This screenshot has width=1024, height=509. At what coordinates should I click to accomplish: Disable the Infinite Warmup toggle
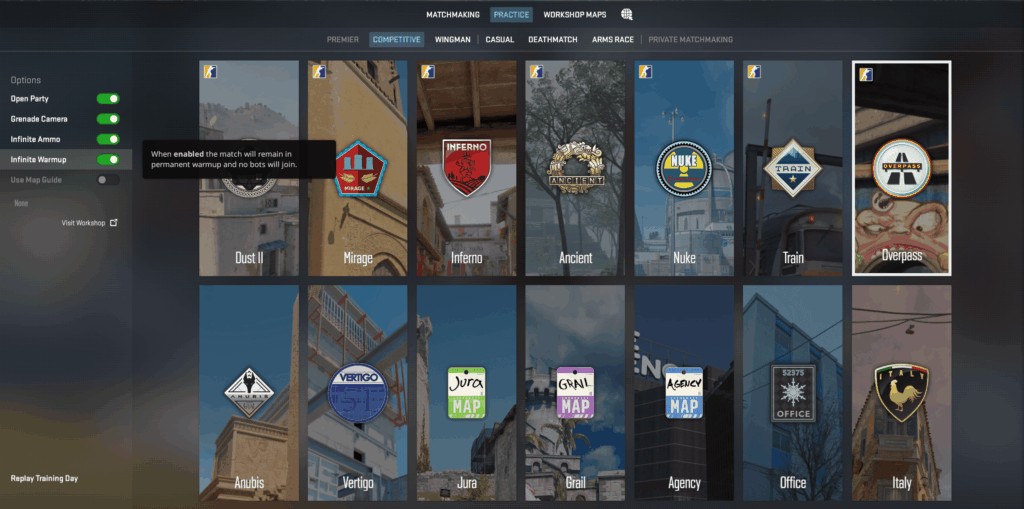tap(108, 159)
